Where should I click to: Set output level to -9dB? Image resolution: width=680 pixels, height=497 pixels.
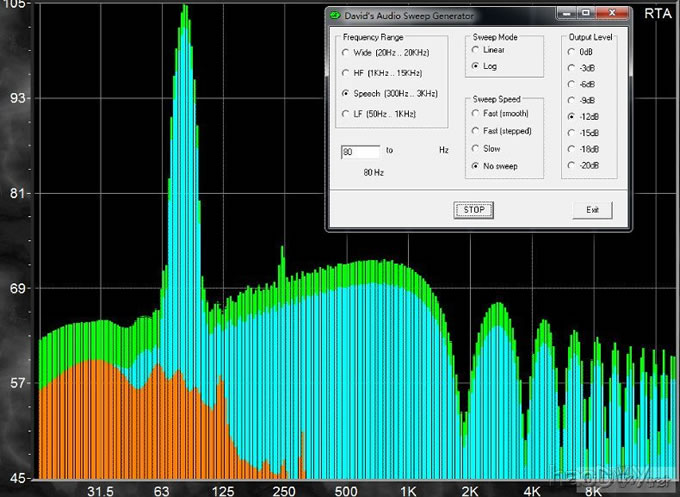click(571, 100)
